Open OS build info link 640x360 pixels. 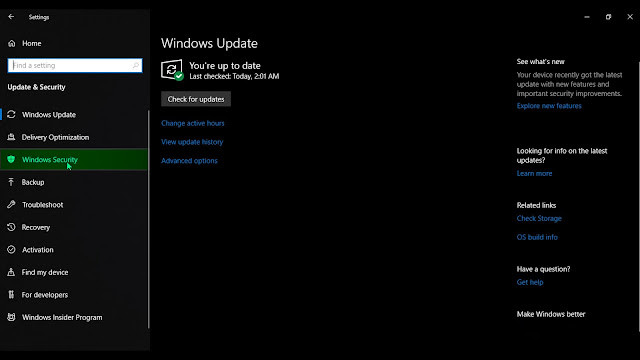(x=537, y=237)
